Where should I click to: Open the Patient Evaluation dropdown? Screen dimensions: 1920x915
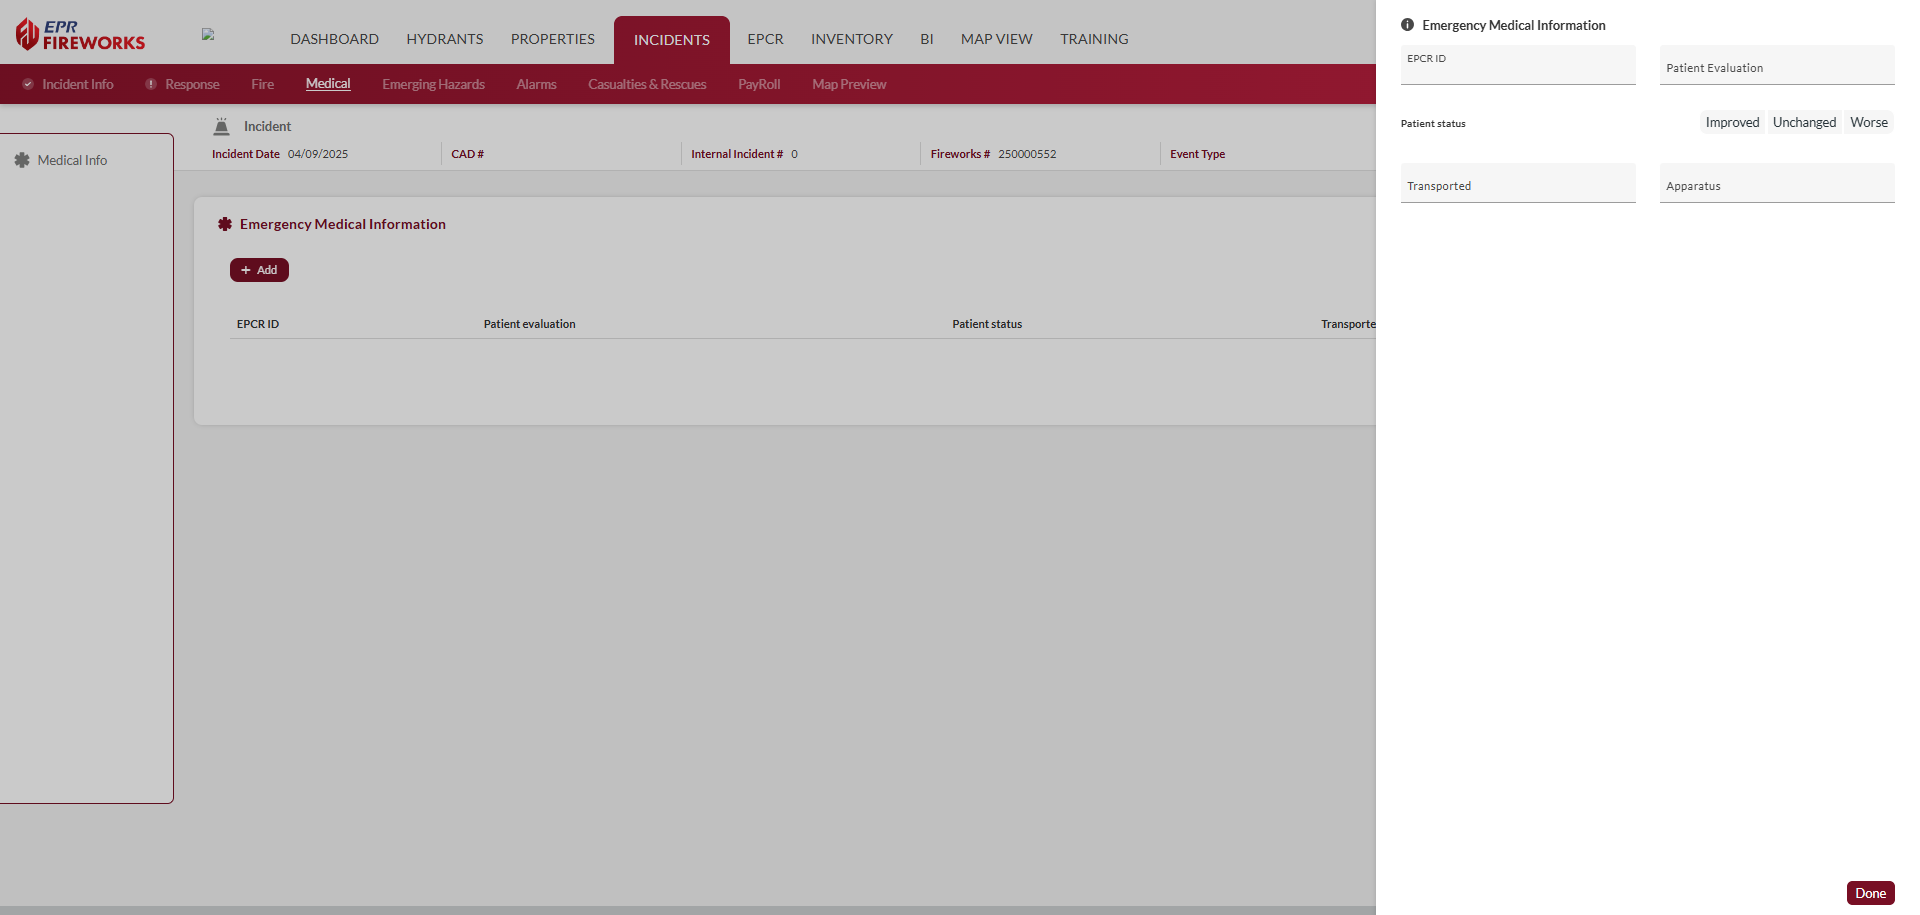(1776, 66)
